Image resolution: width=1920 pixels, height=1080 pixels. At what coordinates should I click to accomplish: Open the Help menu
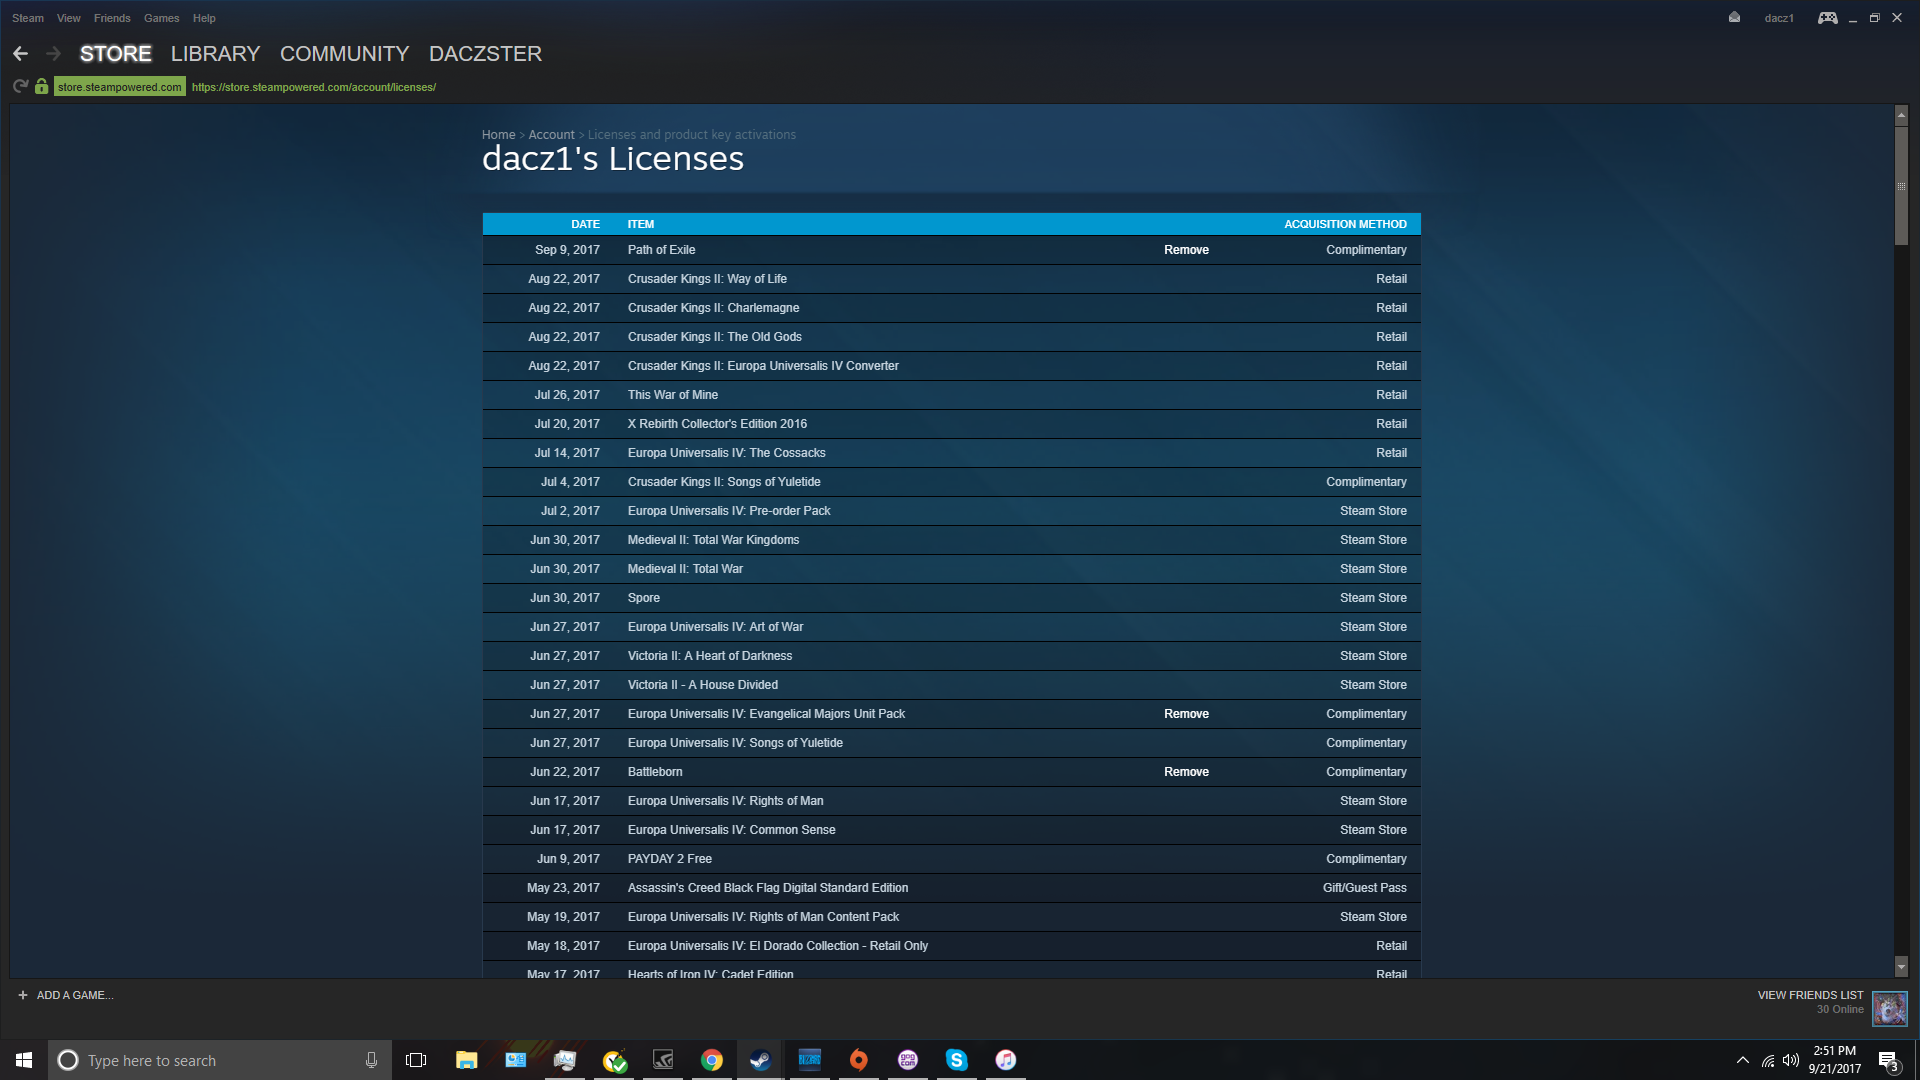click(204, 18)
